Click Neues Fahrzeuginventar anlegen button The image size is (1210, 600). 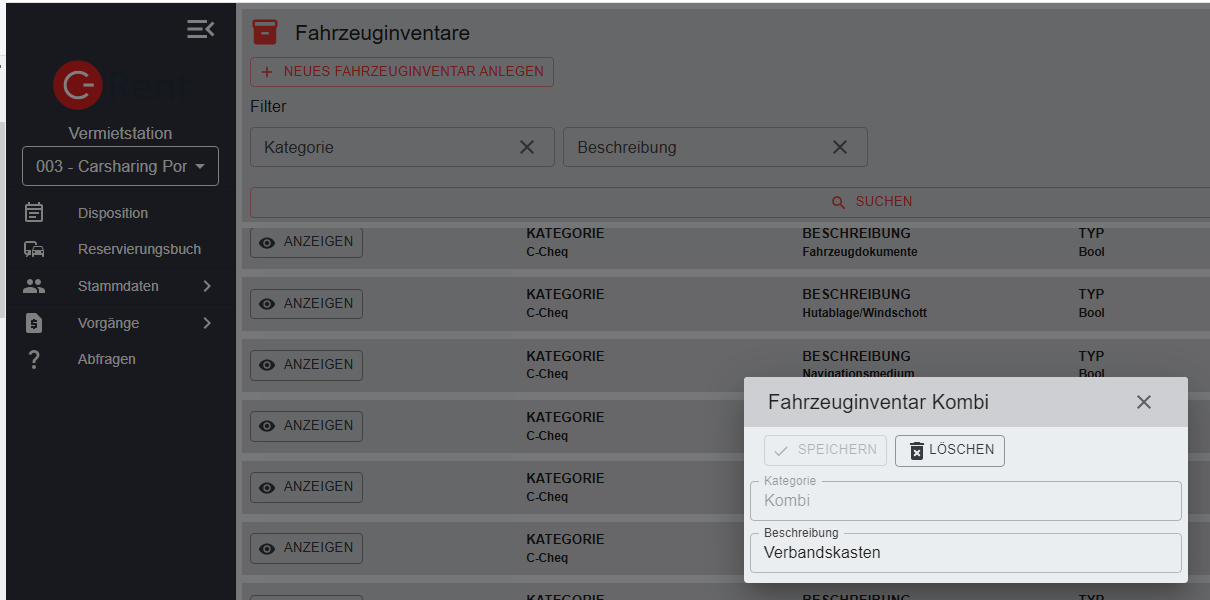pyautogui.click(x=402, y=72)
